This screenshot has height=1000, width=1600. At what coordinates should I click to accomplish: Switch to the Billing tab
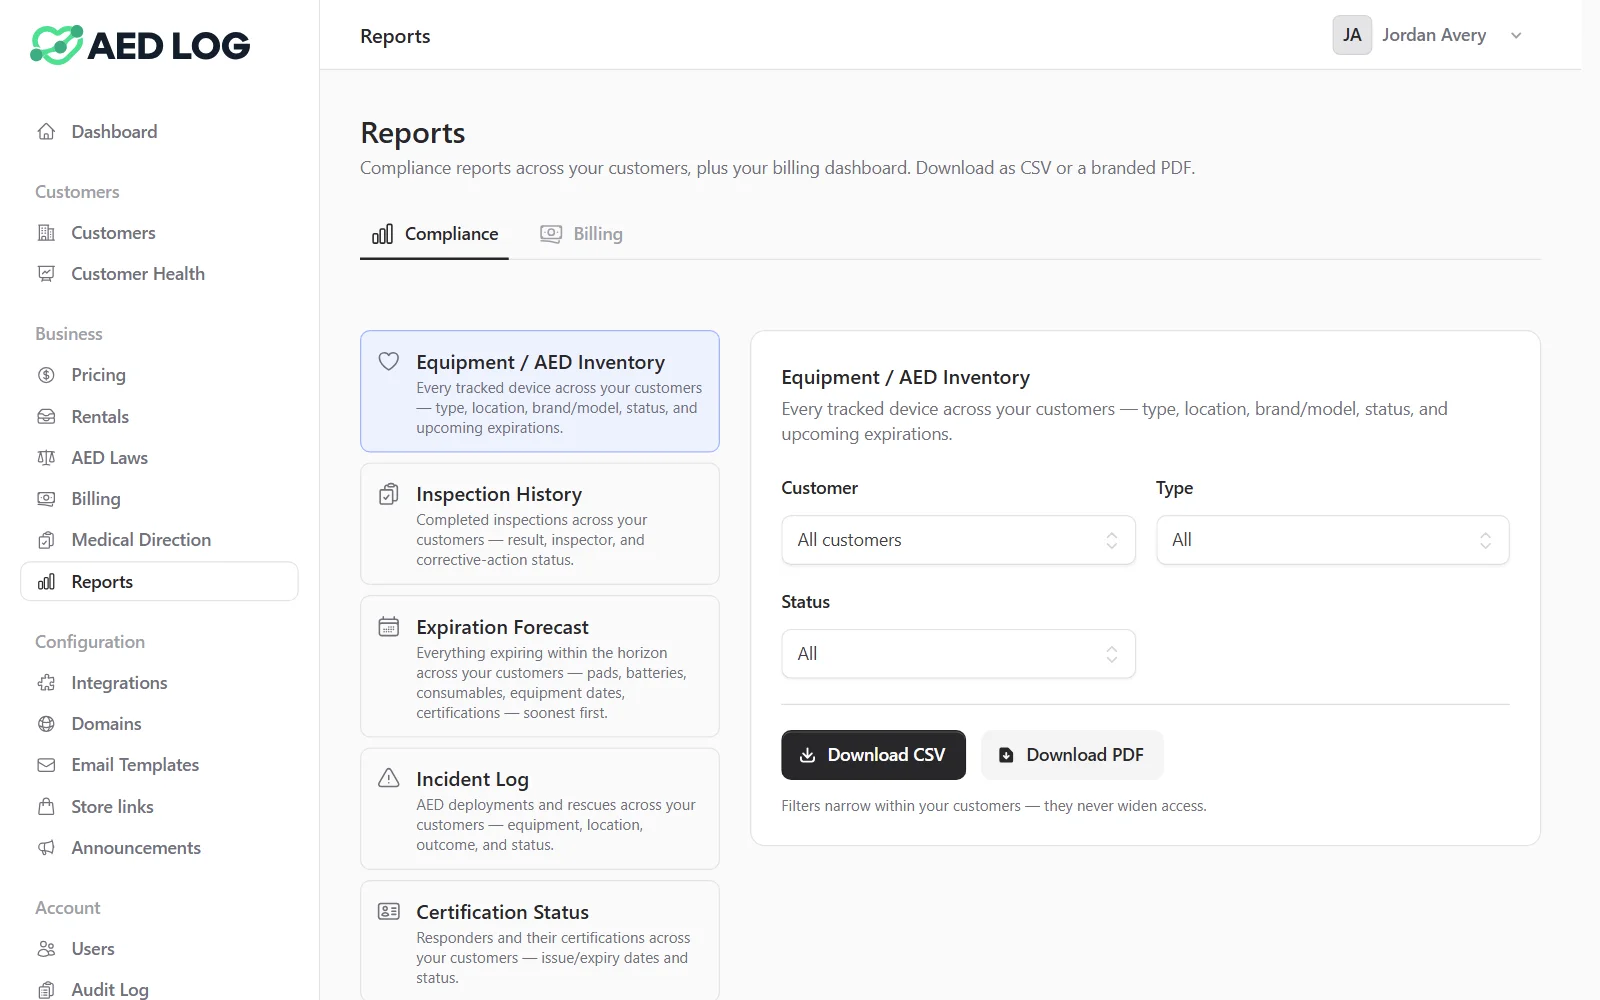(581, 234)
